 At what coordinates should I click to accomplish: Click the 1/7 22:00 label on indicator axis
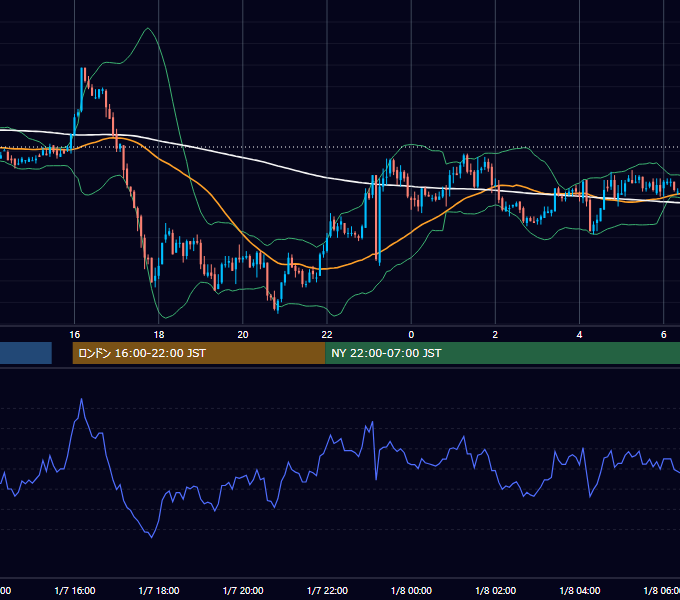pos(327,590)
